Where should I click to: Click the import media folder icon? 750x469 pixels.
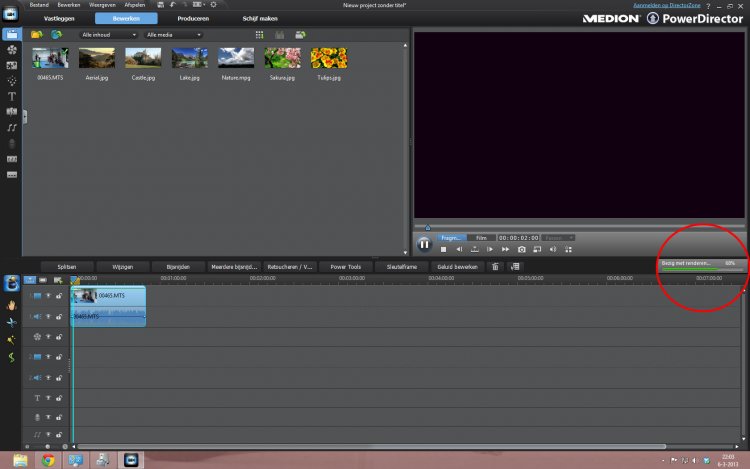coord(37,35)
